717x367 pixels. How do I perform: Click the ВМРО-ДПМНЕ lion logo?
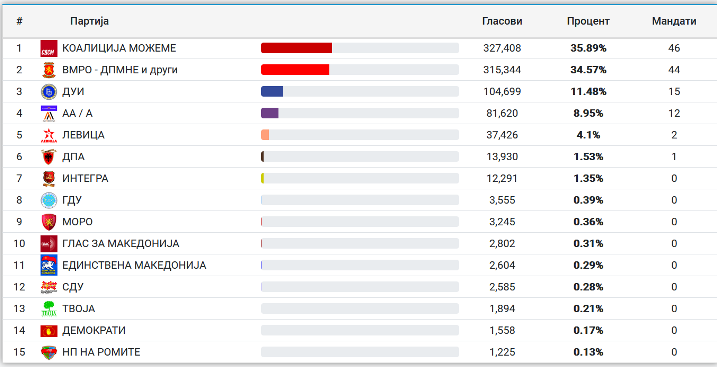(x=49, y=70)
